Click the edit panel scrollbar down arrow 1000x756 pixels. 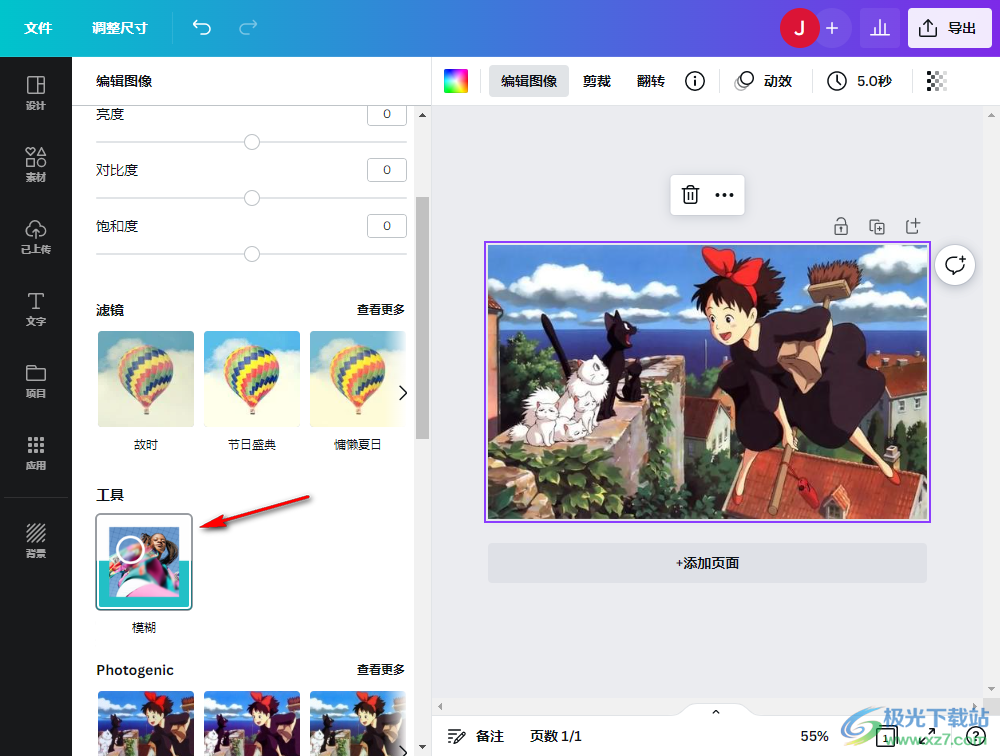tap(422, 746)
